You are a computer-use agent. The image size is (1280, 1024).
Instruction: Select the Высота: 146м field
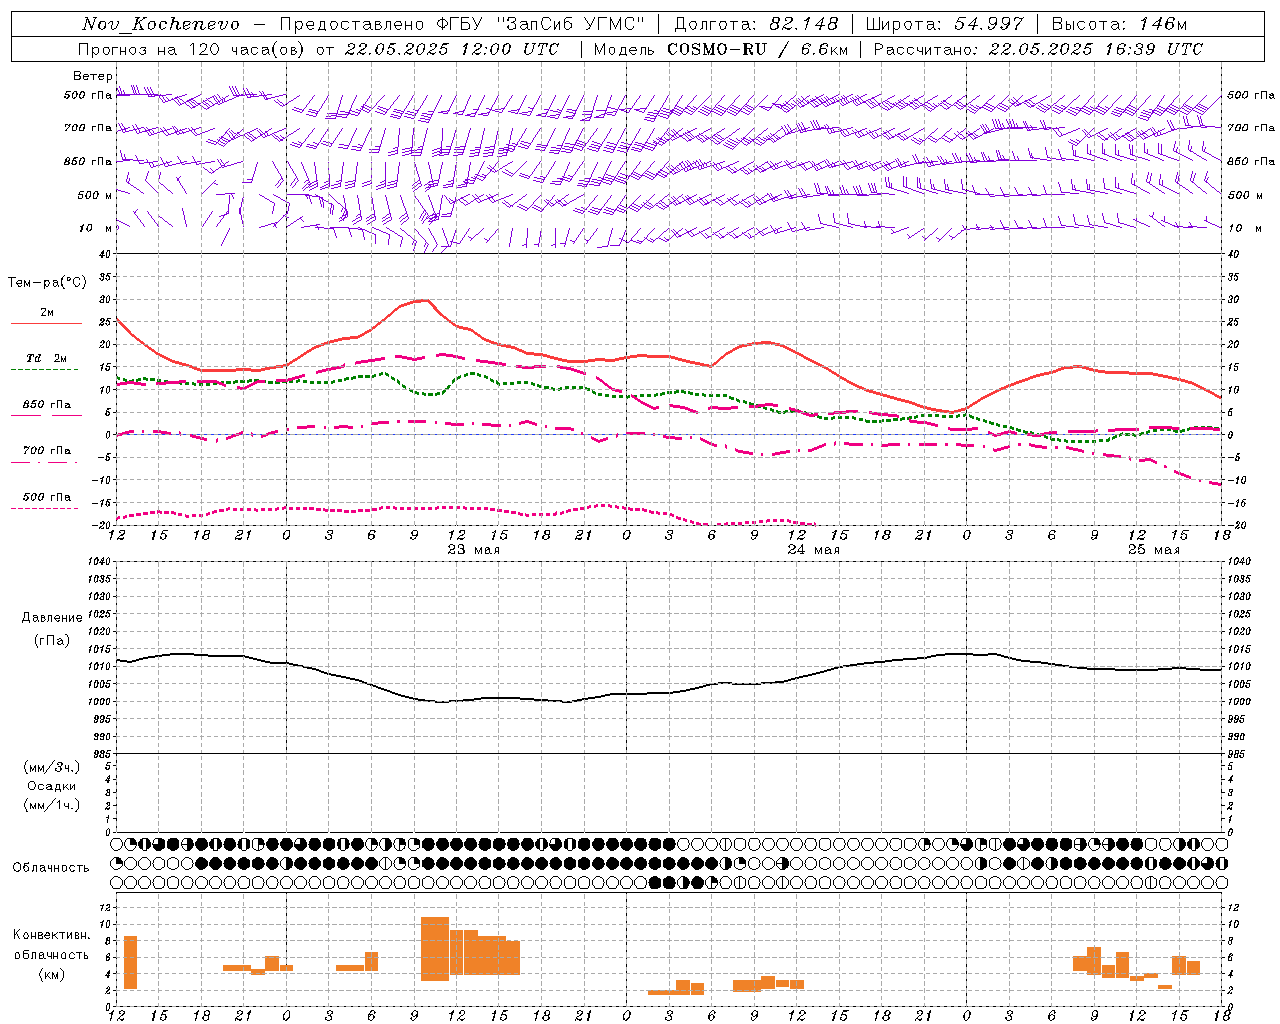point(1119,24)
